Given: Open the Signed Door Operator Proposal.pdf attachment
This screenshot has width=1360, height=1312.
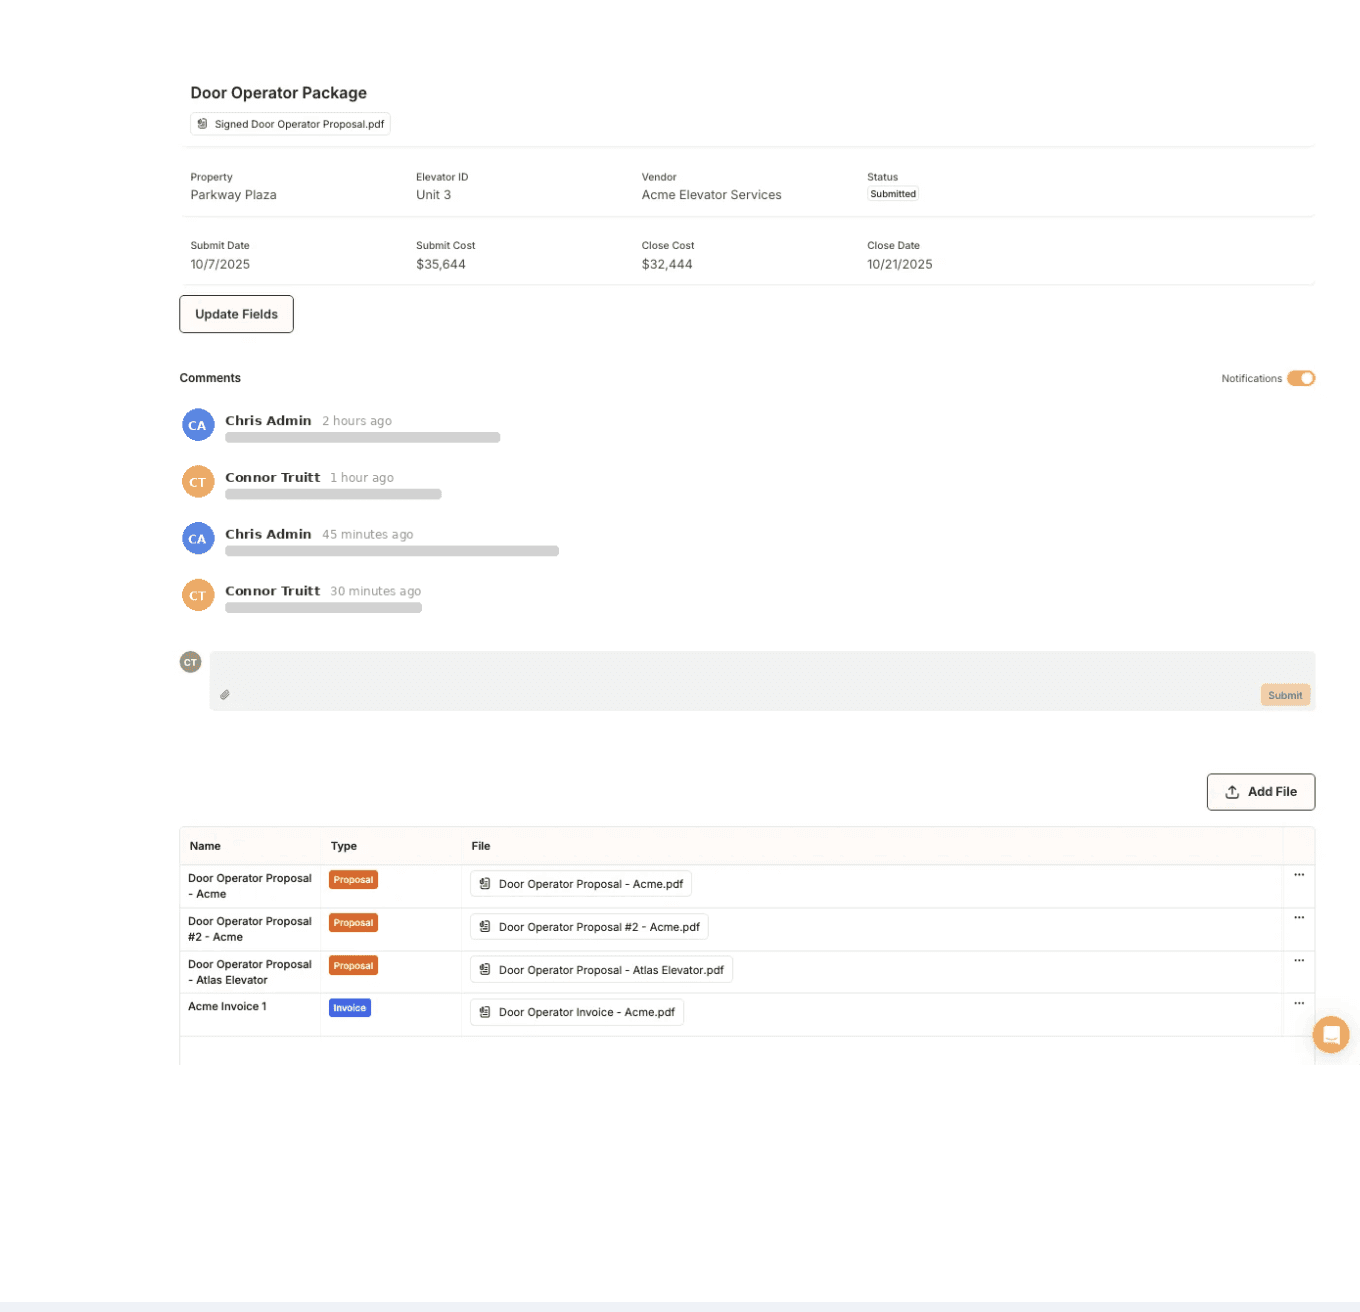Looking at the screenshot, I should coord(290,124).
